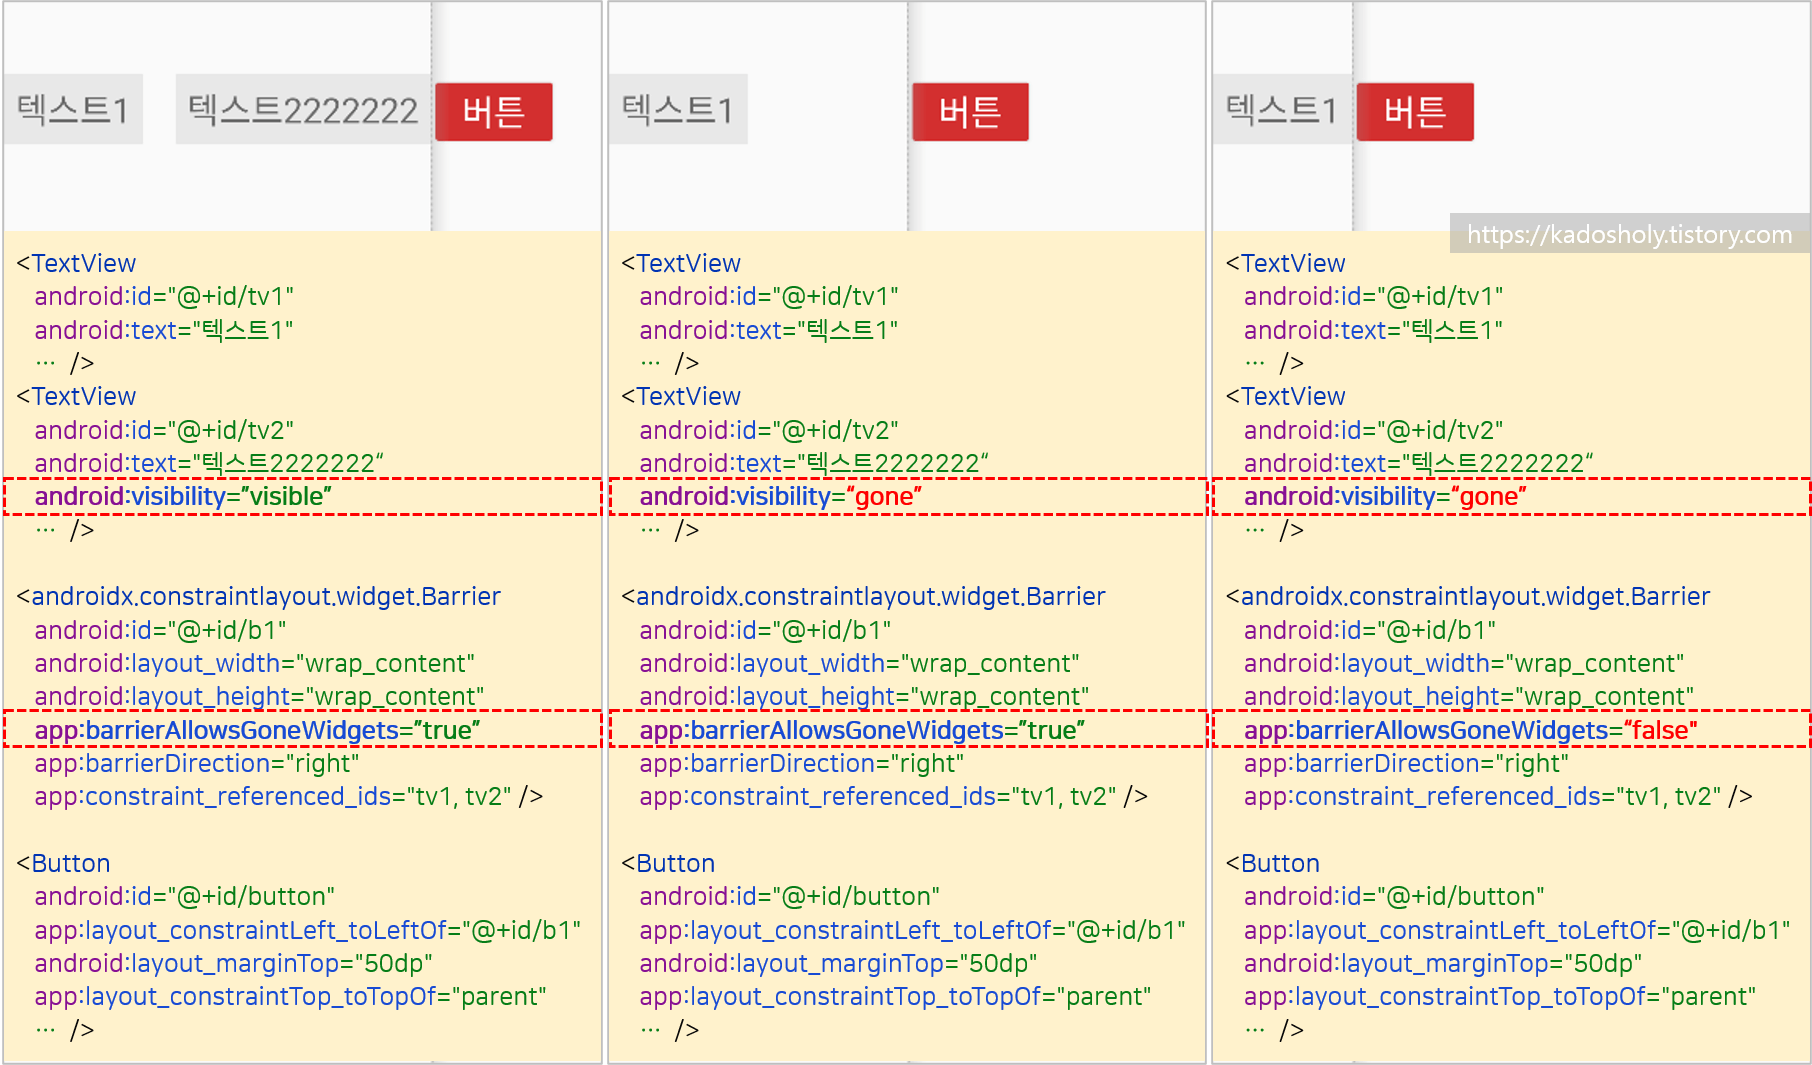Click android:id="@+id/tv1" in the middle panel
Image resolution: width=1812 pixels, height=1065 pixels.
pos(769,297)
